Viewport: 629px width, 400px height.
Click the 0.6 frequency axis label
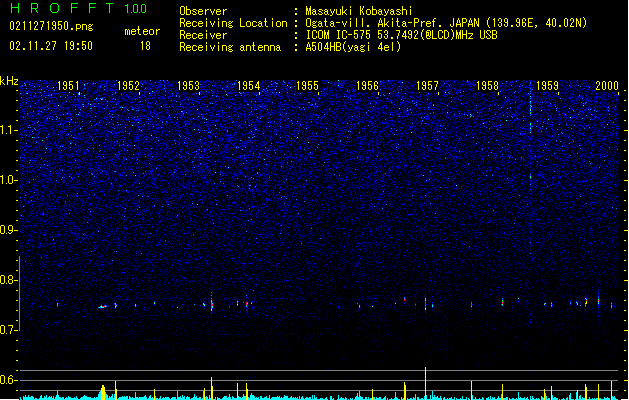(x=9, y=380)
